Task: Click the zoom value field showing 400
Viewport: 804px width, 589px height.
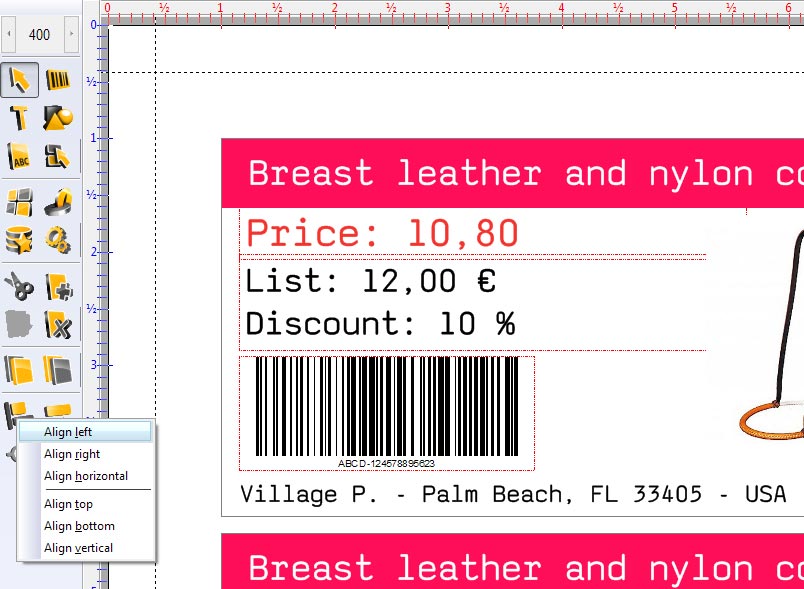Action: coord(39,34)
